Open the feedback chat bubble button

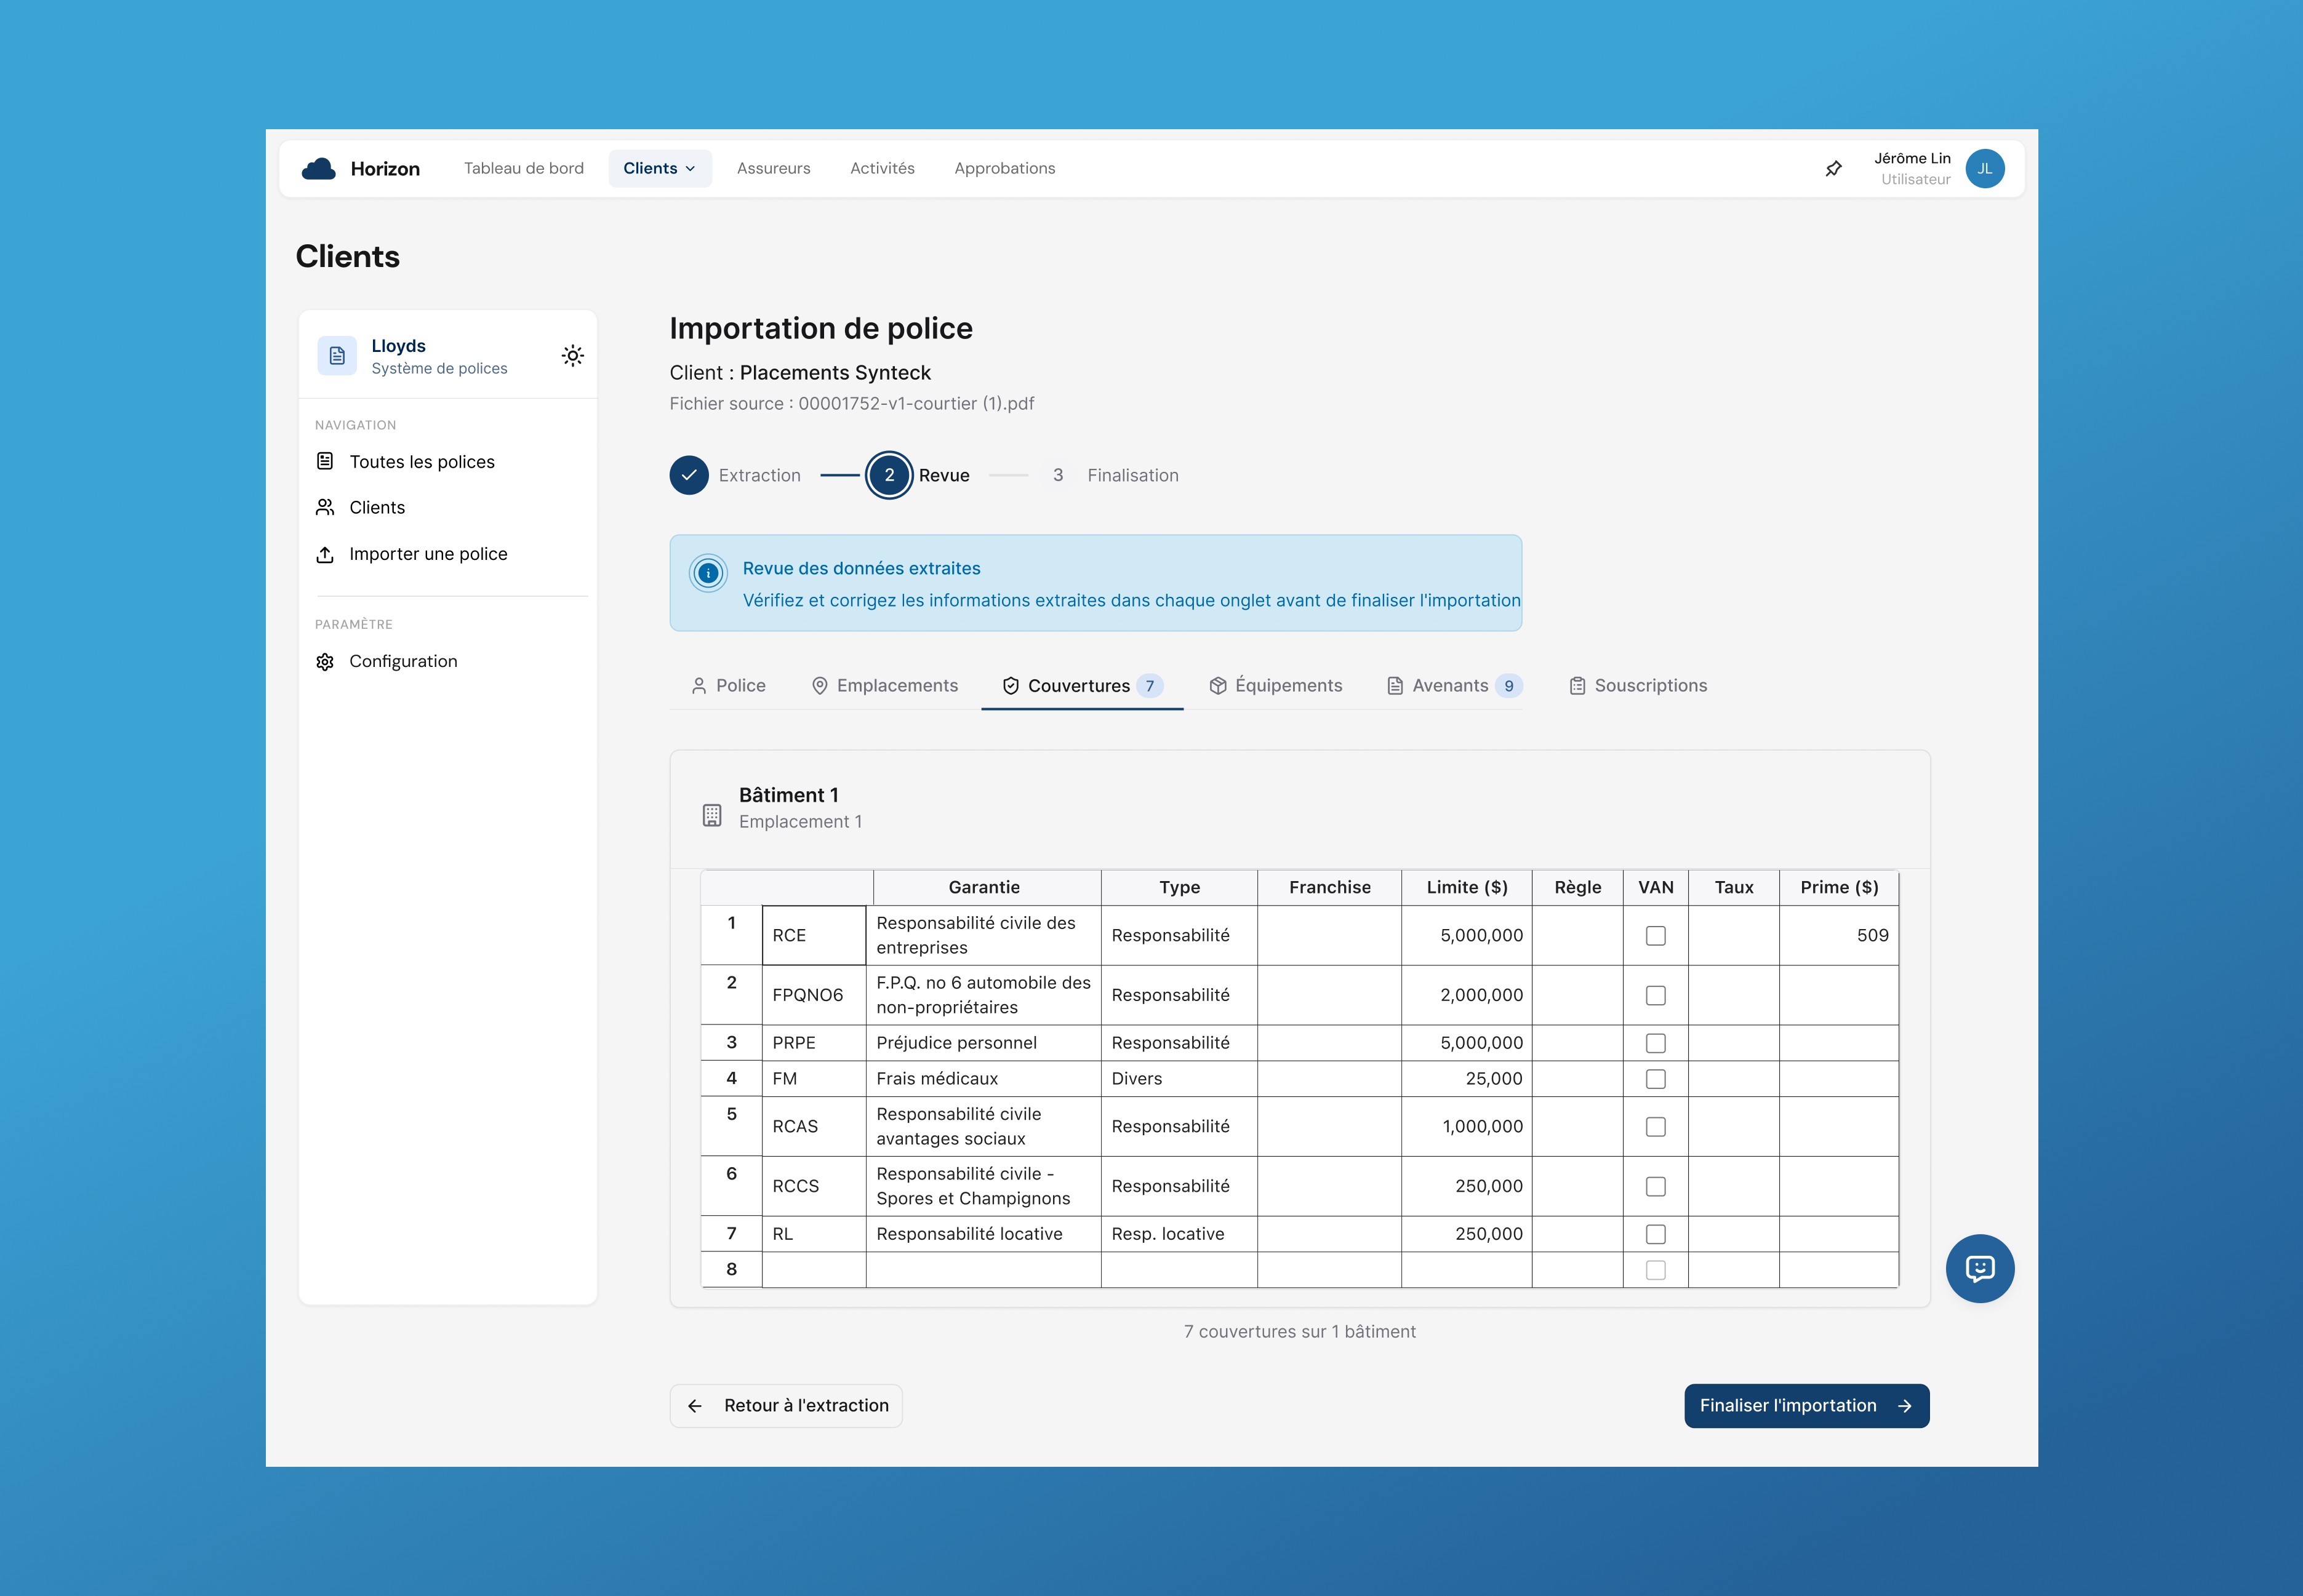1979,1268
